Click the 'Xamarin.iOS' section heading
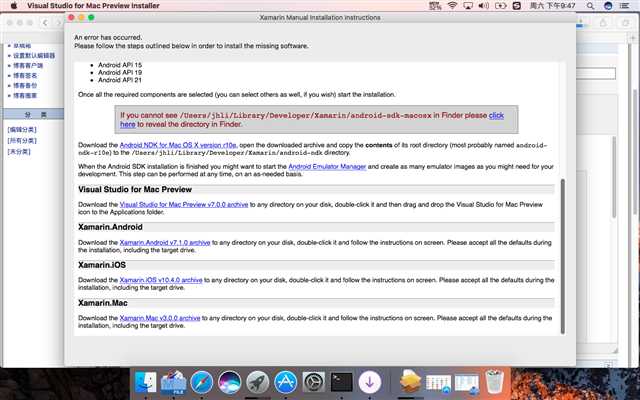The height and width of the screenshot is (400, 640). click(102, 265)
